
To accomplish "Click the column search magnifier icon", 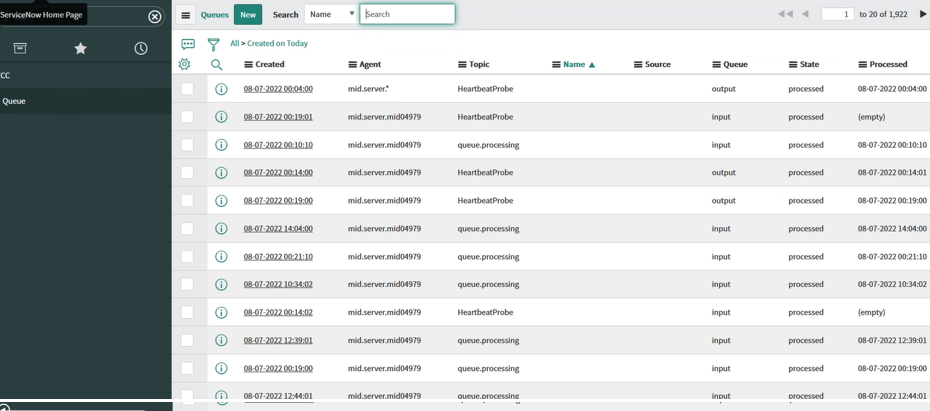I will [216, 65].
